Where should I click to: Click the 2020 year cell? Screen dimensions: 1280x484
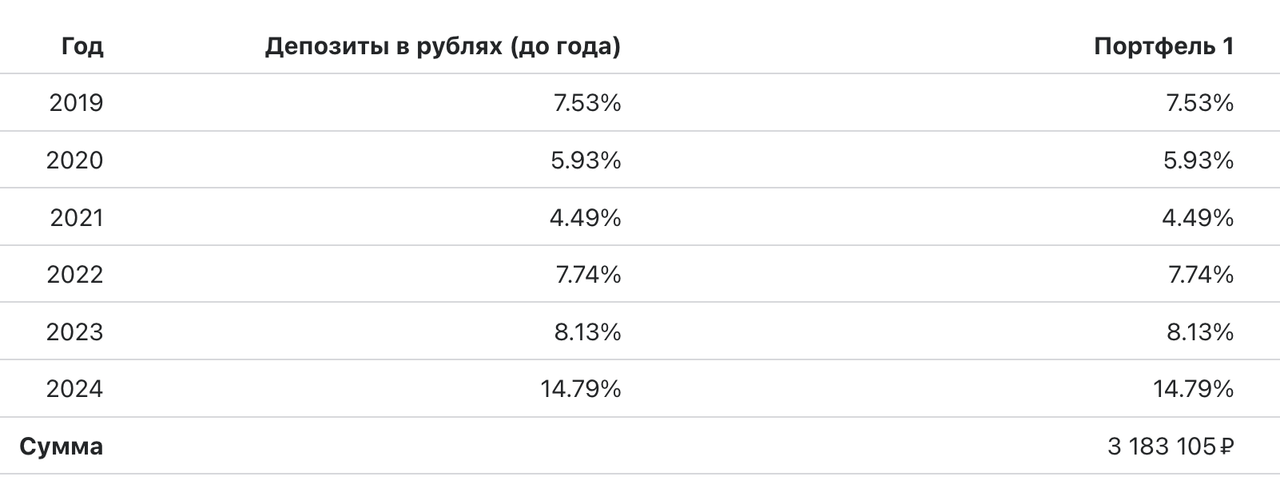(75, 160)
